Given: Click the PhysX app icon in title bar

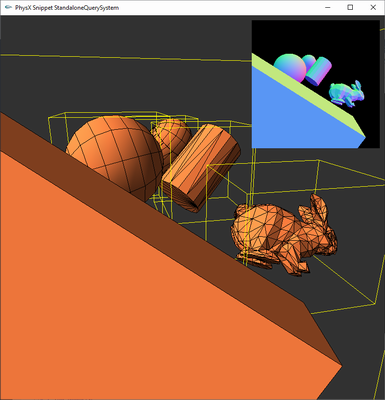Looking at the screenshot, I should [8, 7].
